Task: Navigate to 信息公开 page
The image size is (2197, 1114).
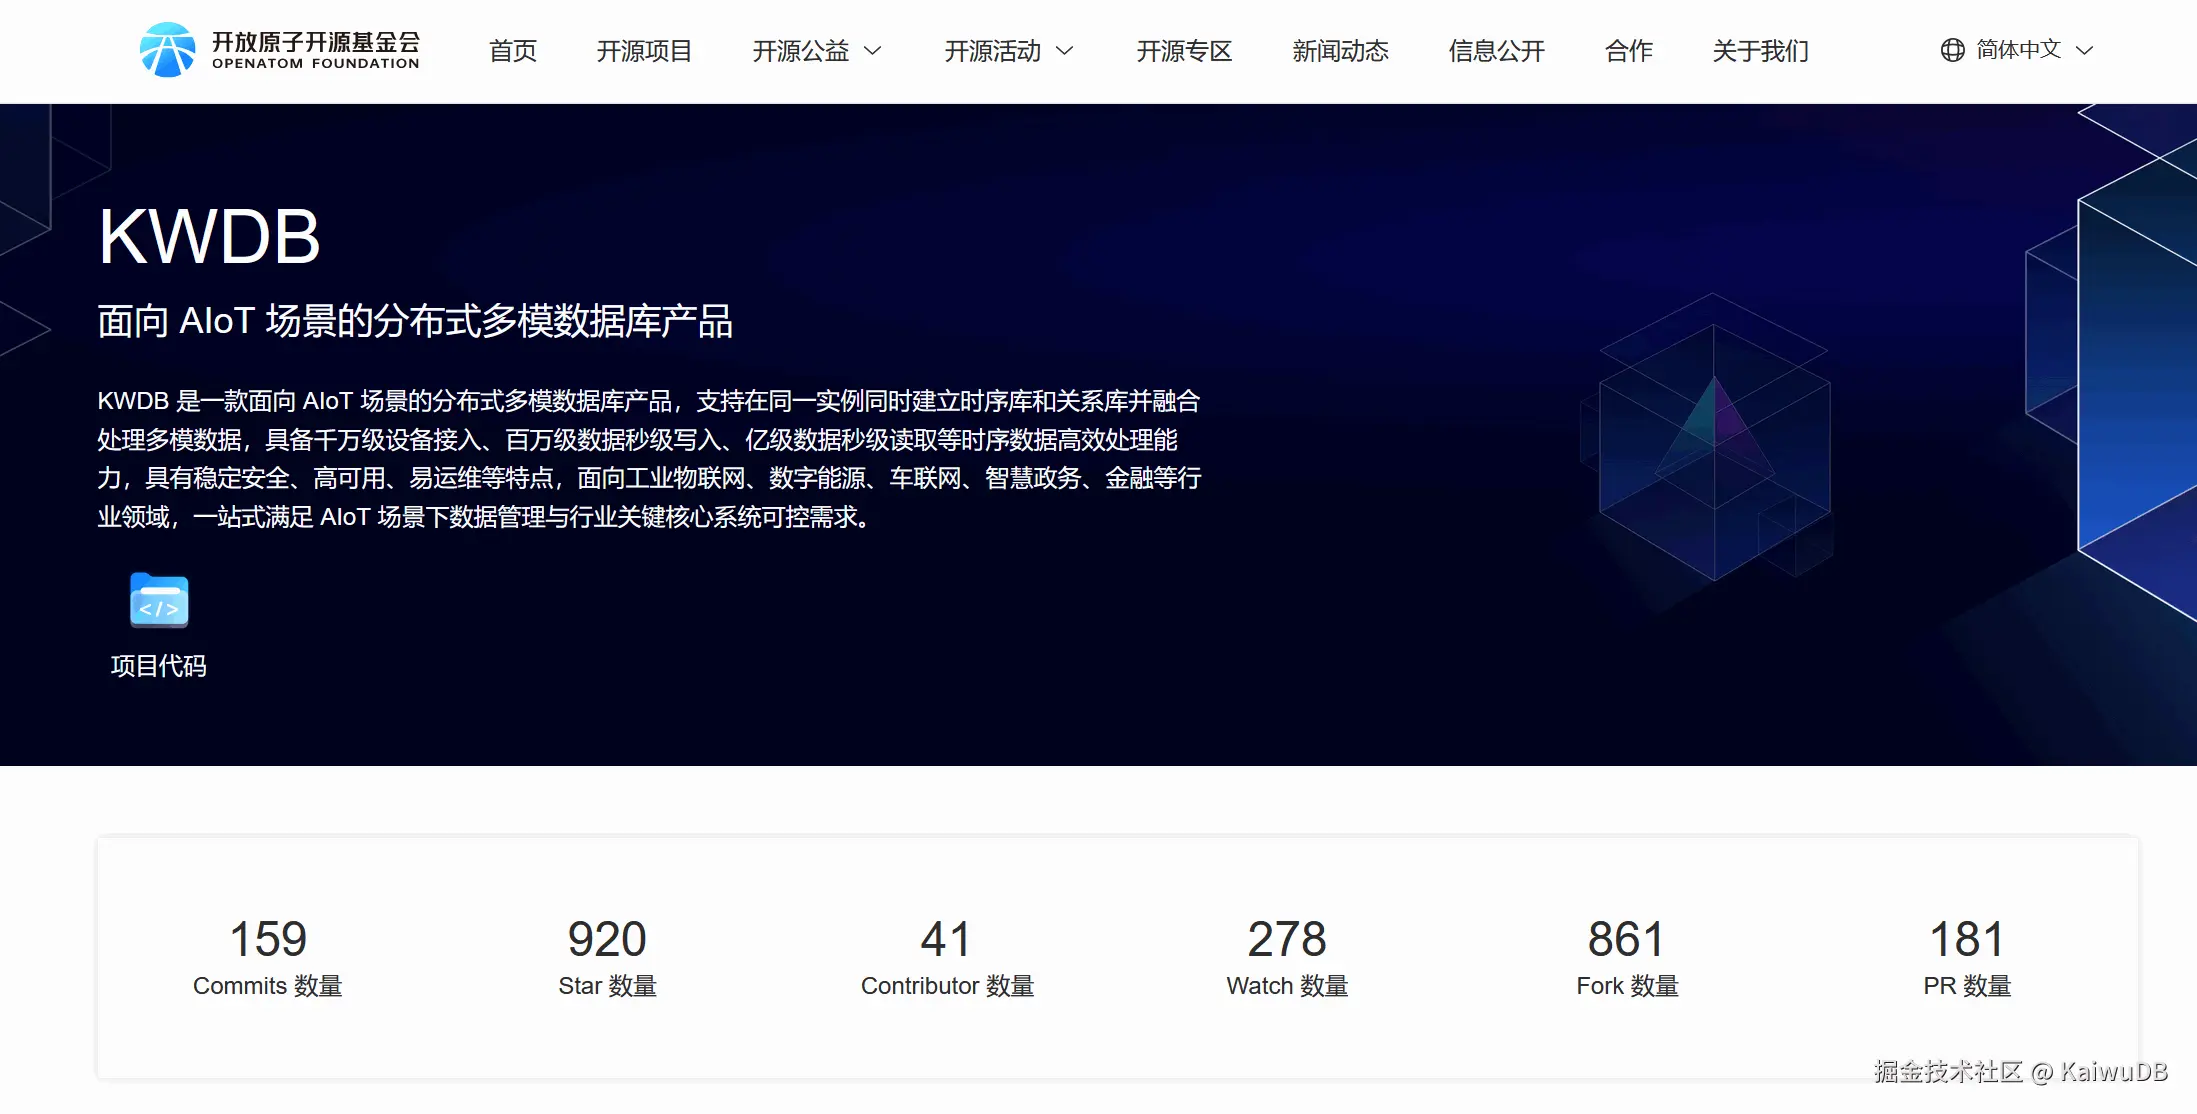Action: [x=1496, y=51]
